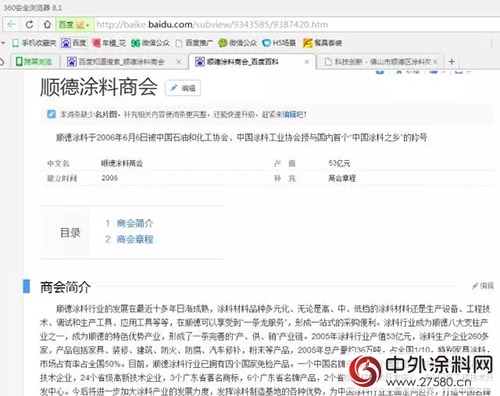This screenshot has height=396, width=500.
Task: Close the 顺德涂料商会_百度百科 tab
Action: pyautogui.click(x=307, y=62)
